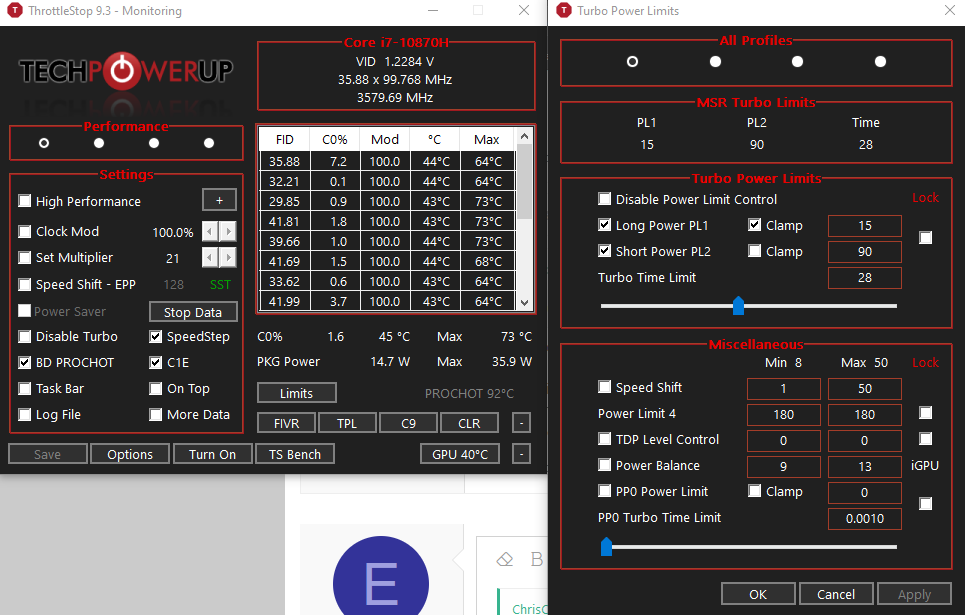Enable the On Top checkbox
This screenshot has width=965, height=615.
coord(156,388)
